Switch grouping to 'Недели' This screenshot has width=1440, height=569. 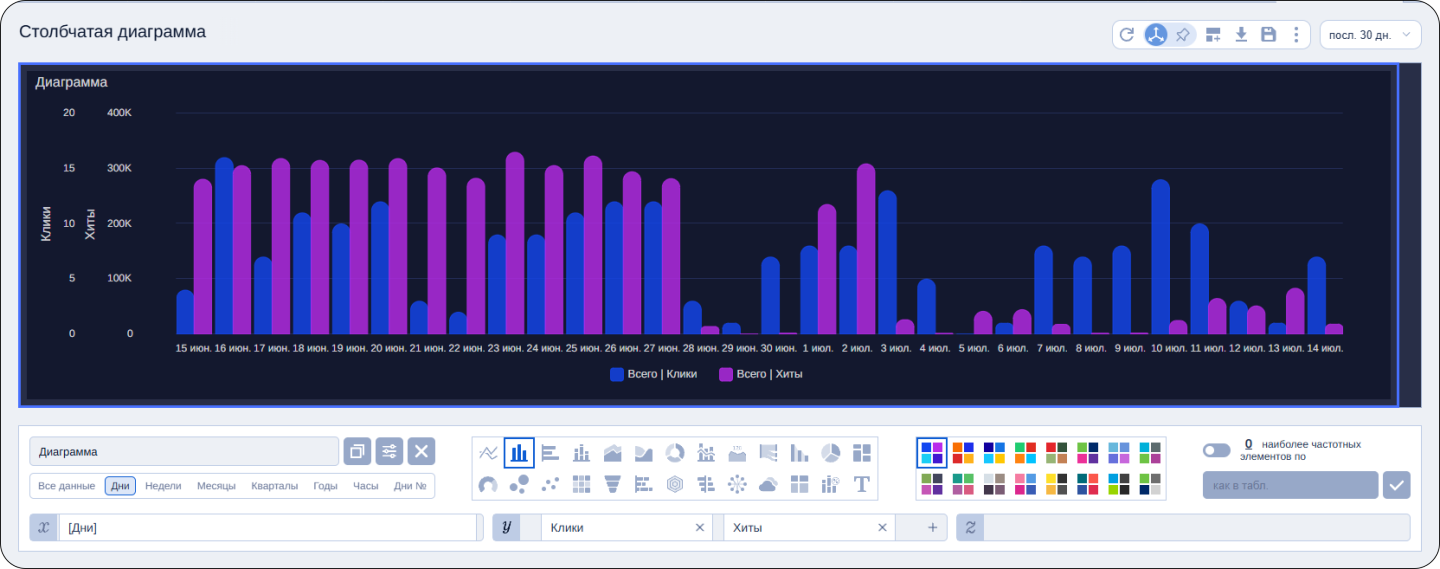(163, 486)
